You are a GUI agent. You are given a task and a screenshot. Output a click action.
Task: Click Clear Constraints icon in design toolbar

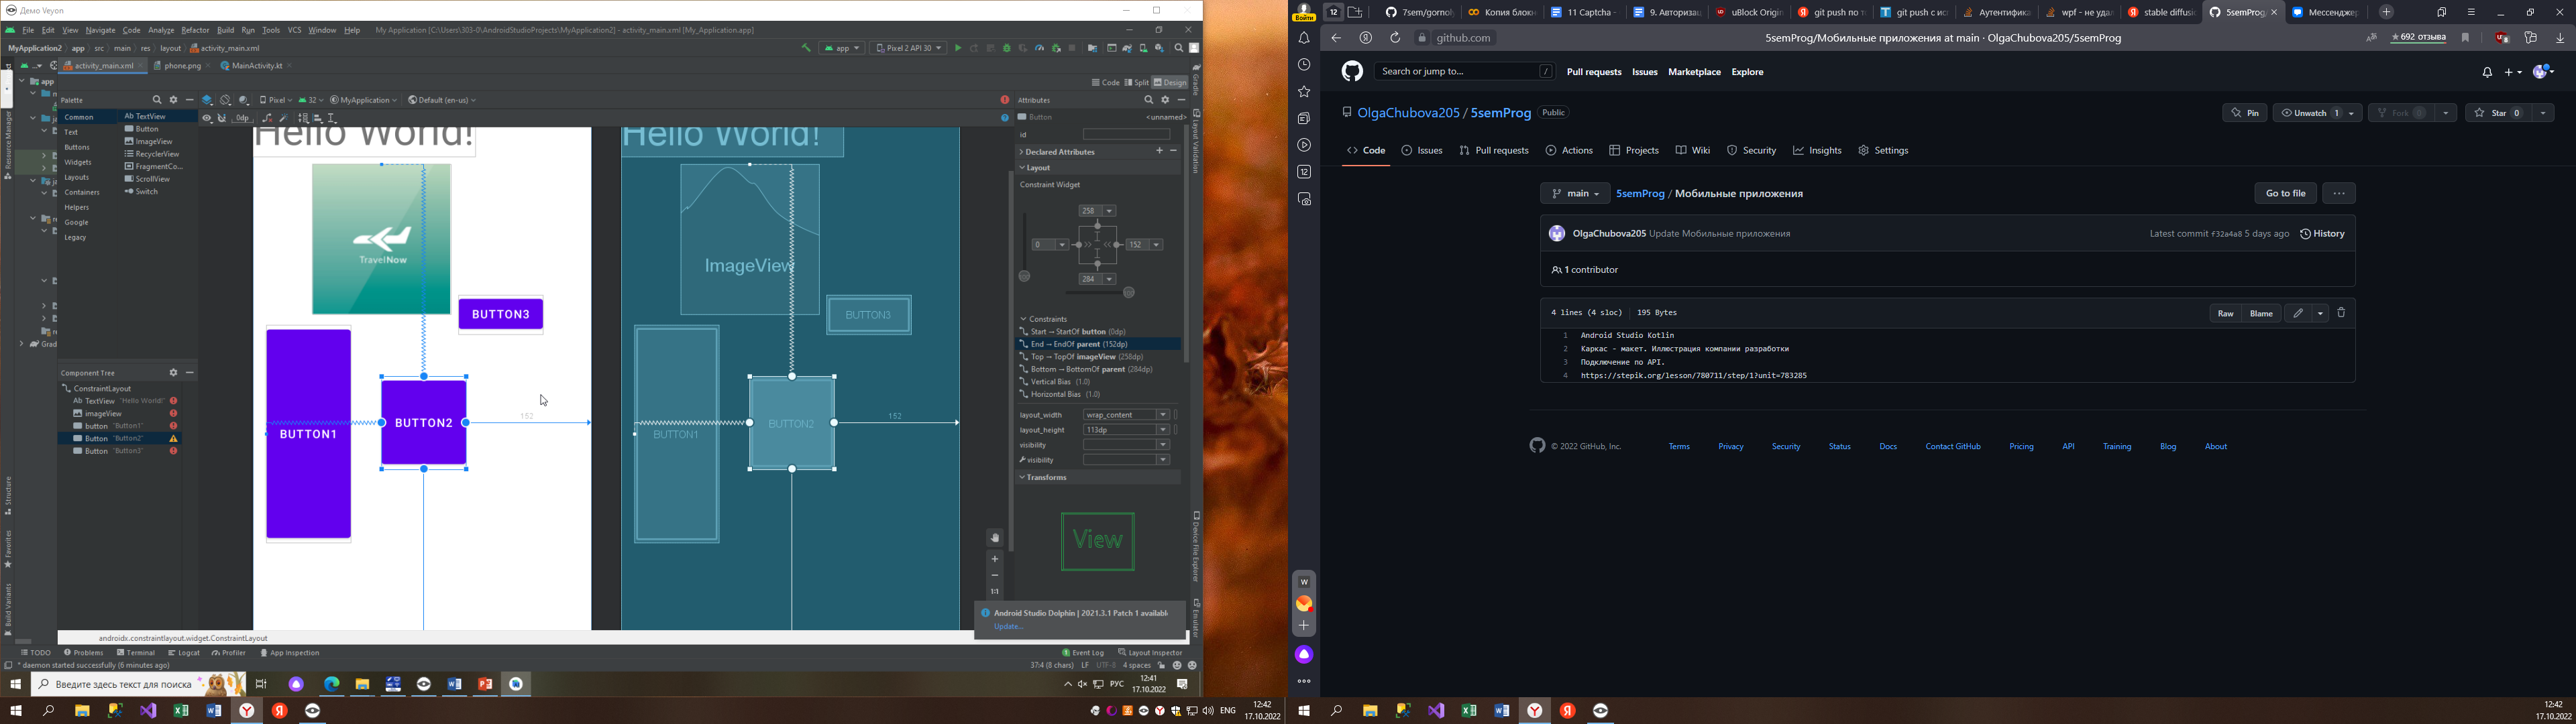[267, 118]
